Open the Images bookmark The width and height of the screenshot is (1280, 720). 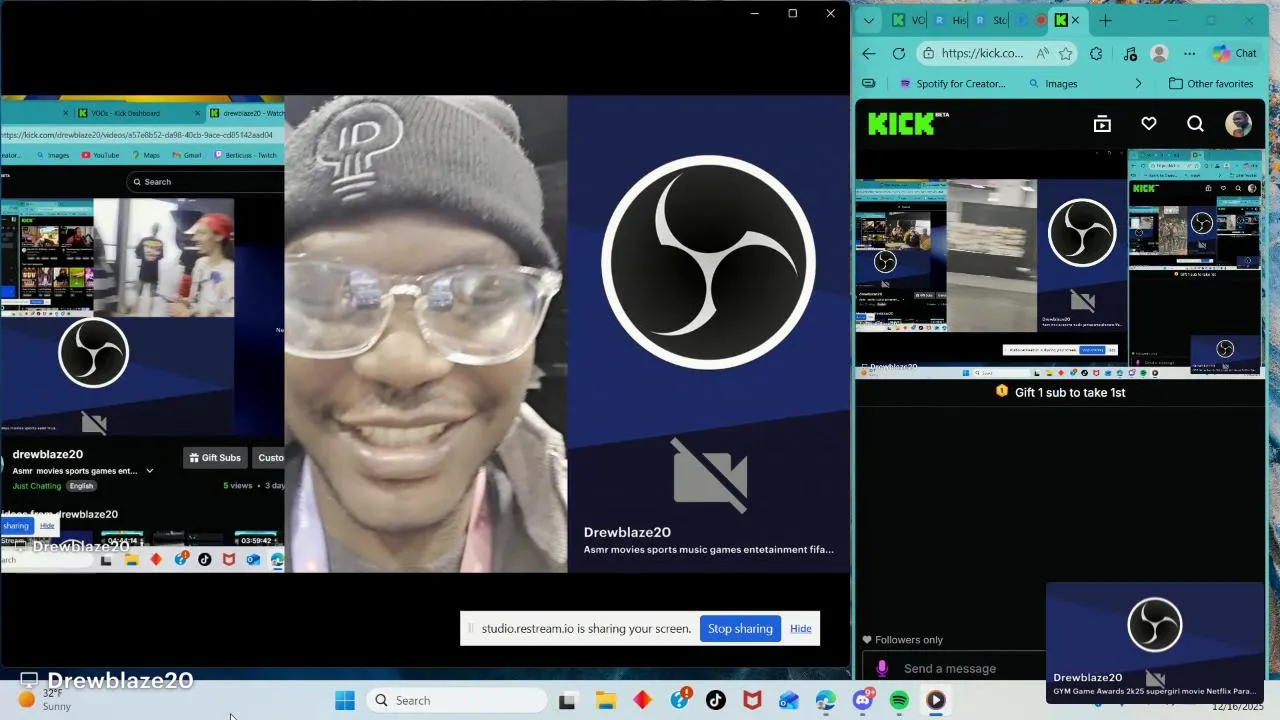click(1052, 84)
